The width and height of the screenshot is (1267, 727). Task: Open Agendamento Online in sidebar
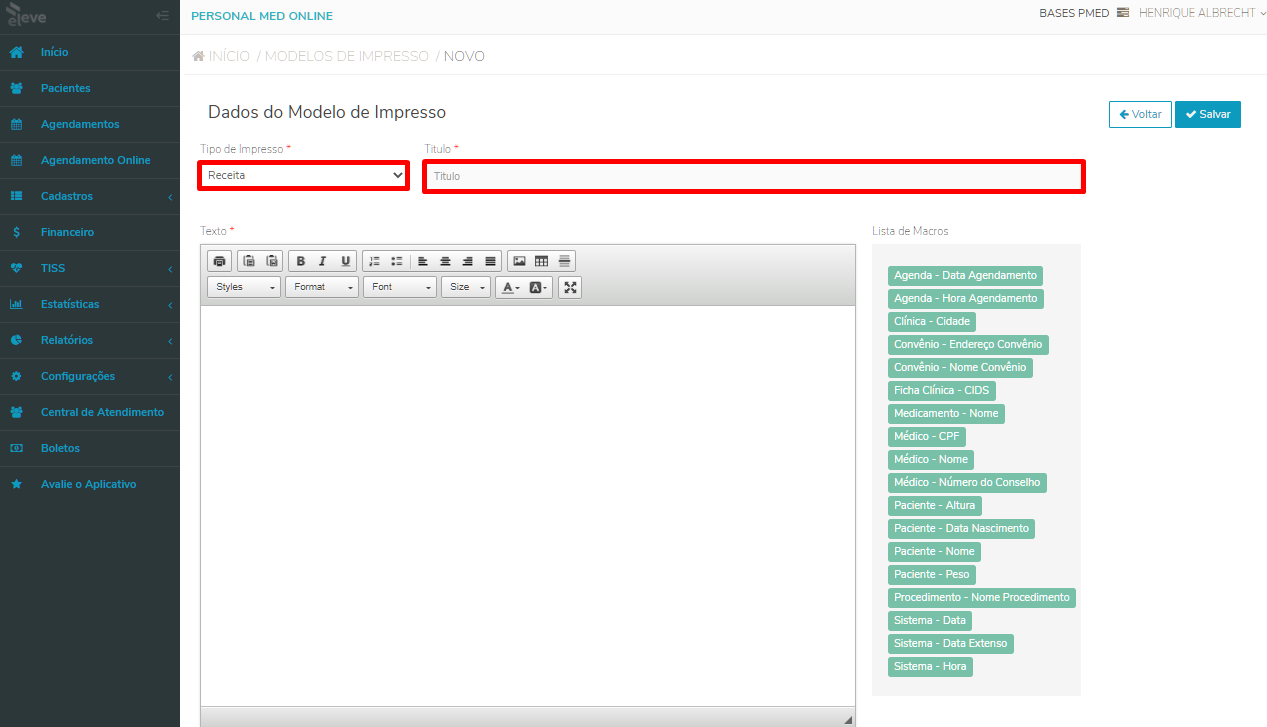pos(90,160)
